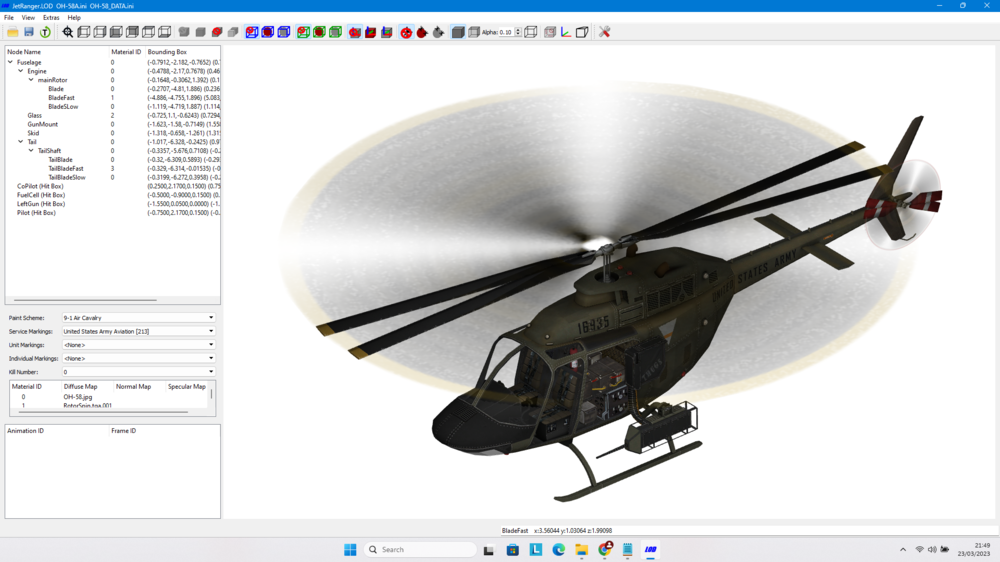
Task: Open the wrench and screwdriver settings icon
Action: coord(604,32)
